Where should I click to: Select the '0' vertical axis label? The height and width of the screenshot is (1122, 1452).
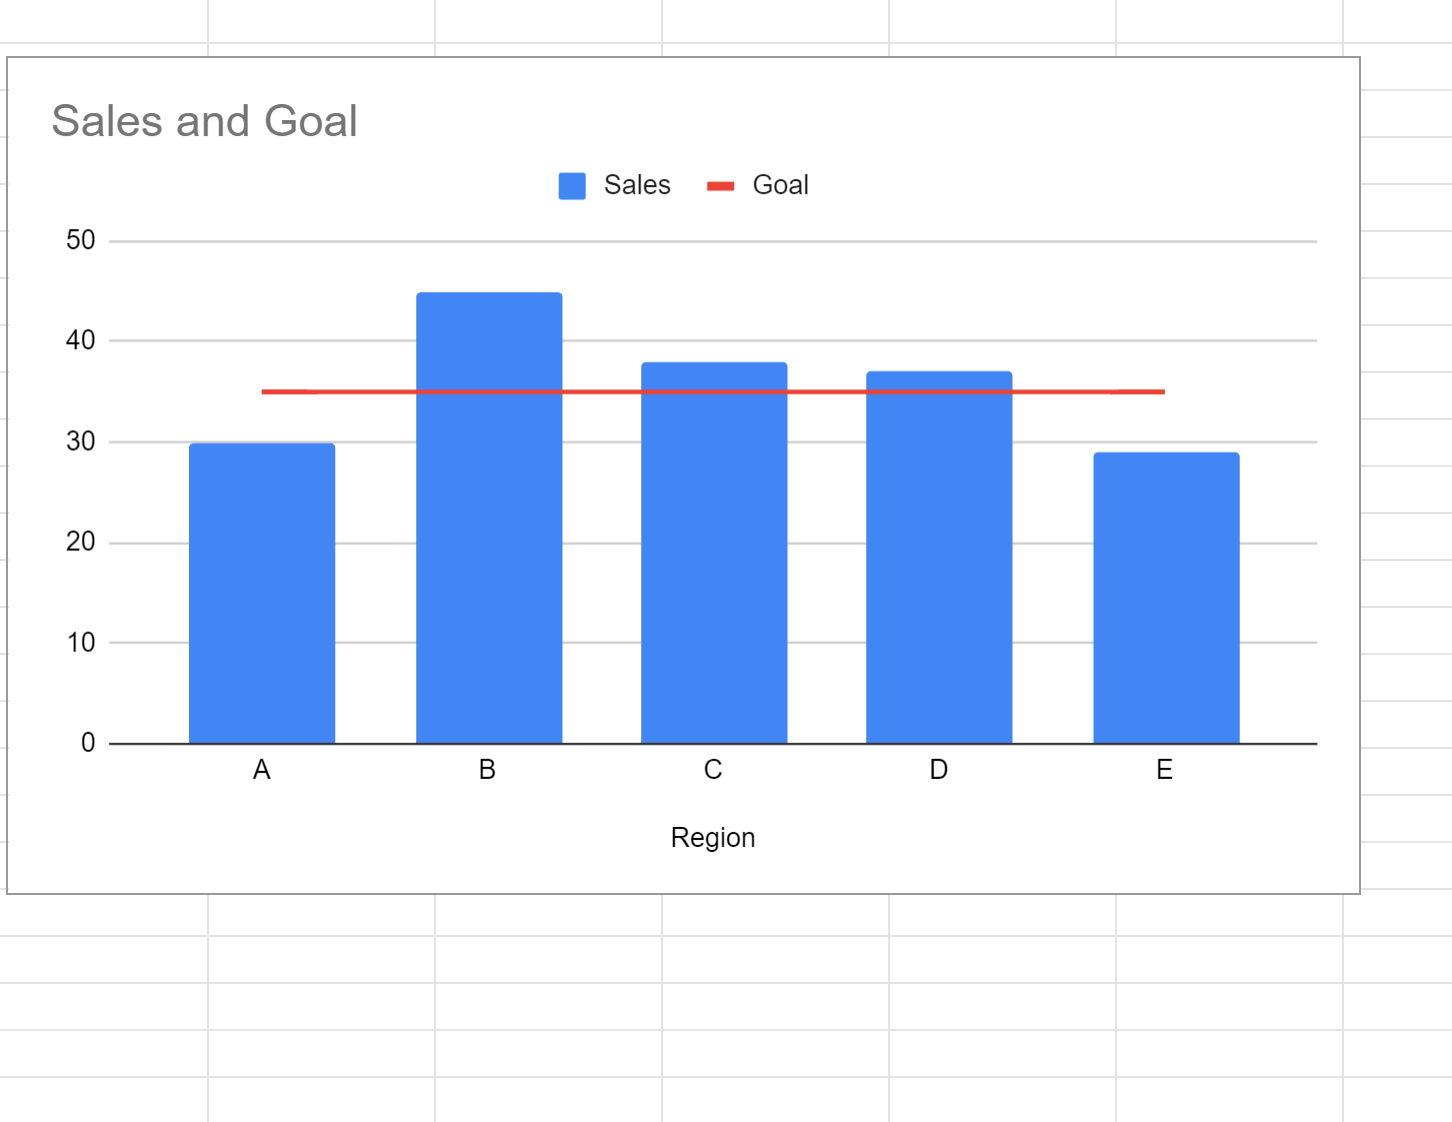click(88, 743)
